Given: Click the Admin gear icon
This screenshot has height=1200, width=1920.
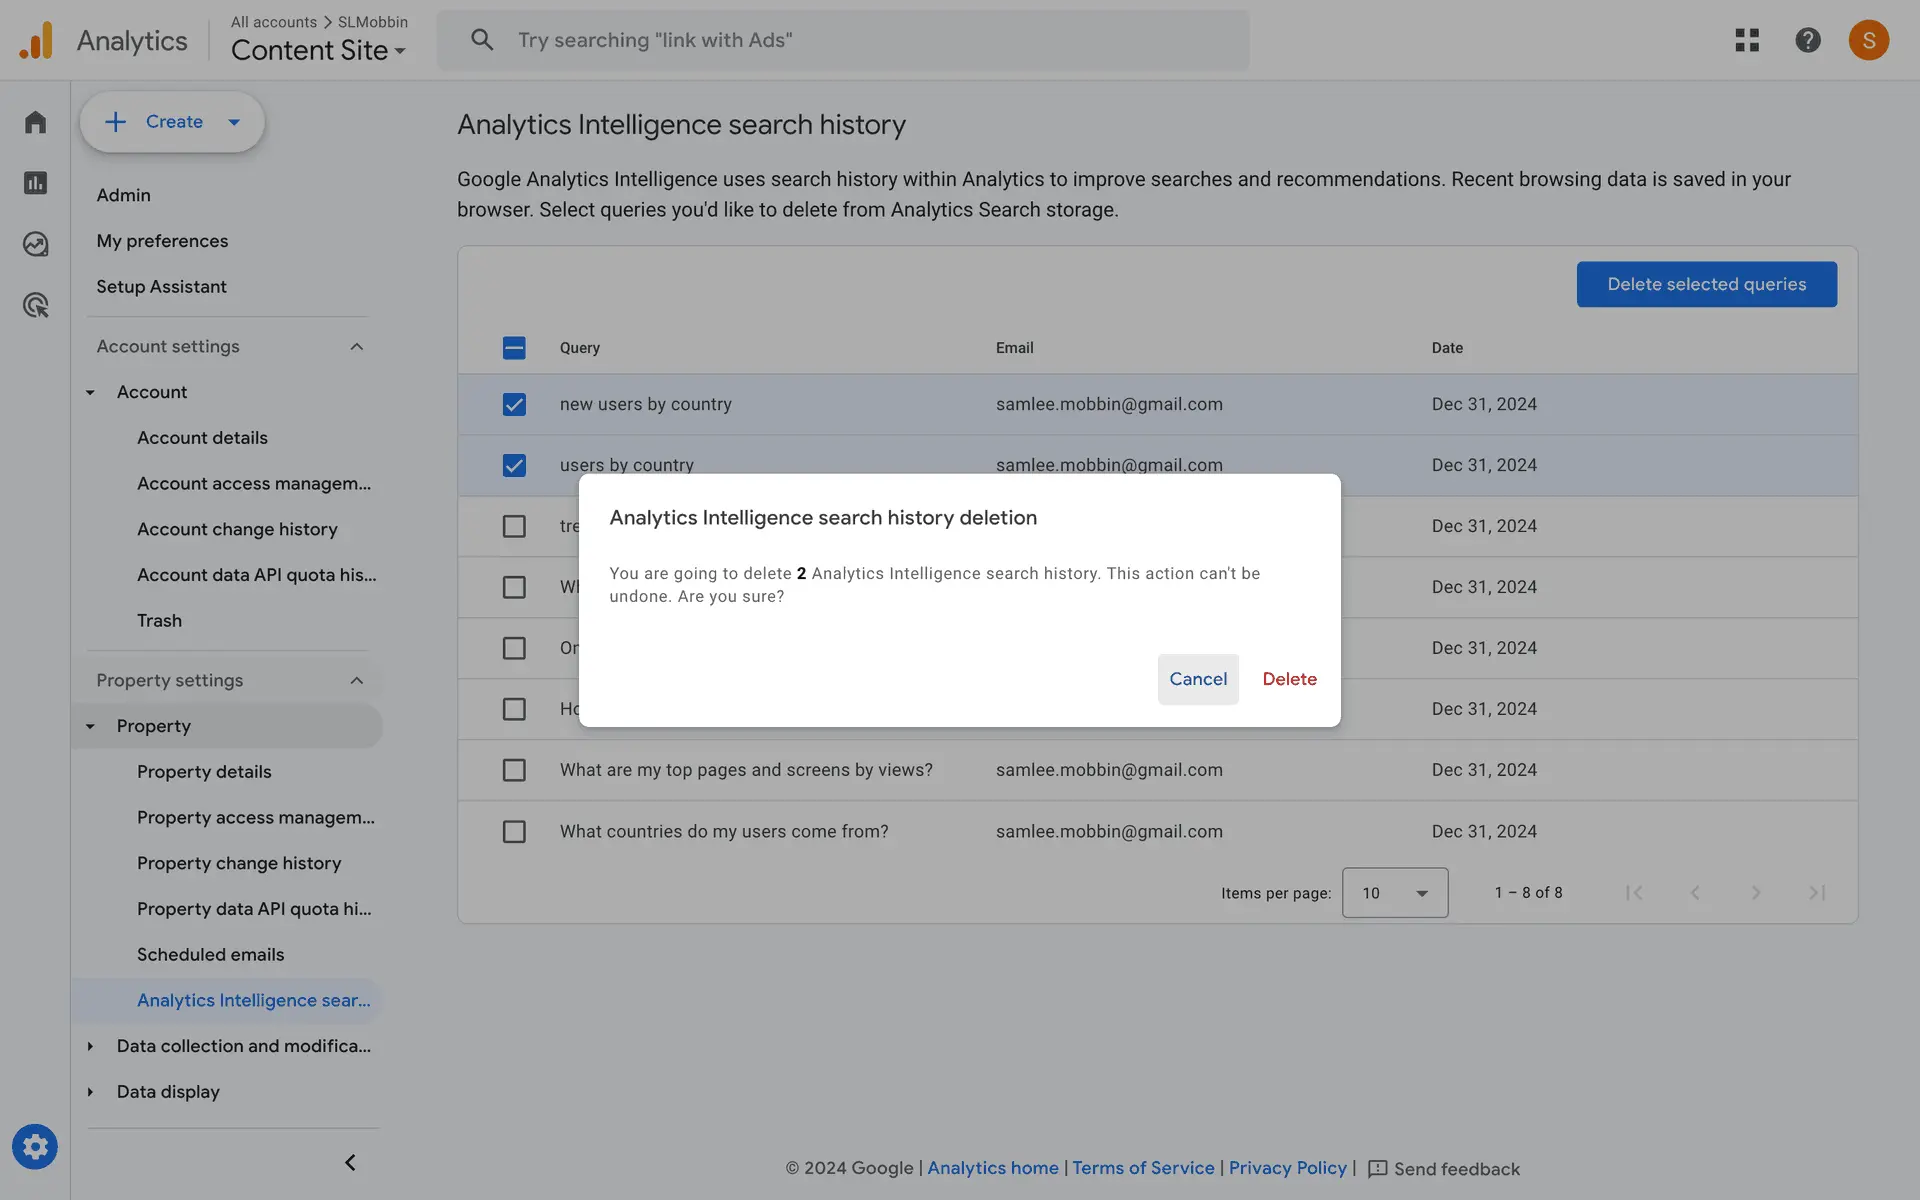Looking at the screenshot, I should click(35, 1147).
